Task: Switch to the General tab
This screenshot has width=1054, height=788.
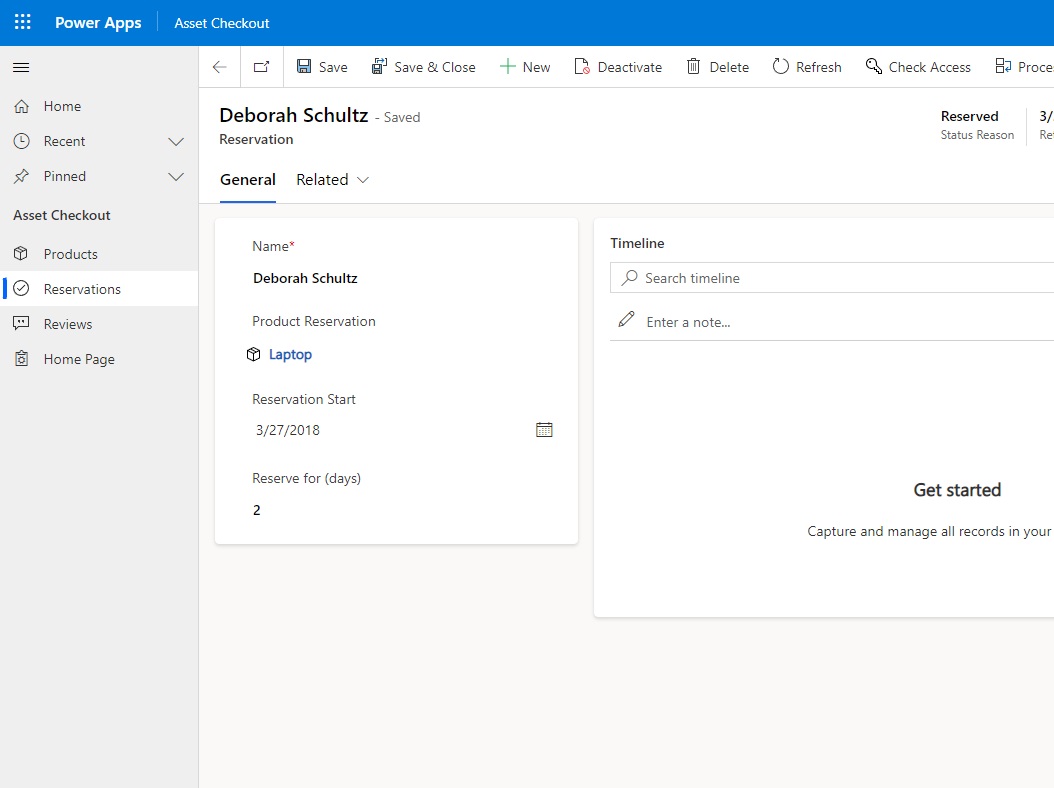Action: [x=248, y=179]
